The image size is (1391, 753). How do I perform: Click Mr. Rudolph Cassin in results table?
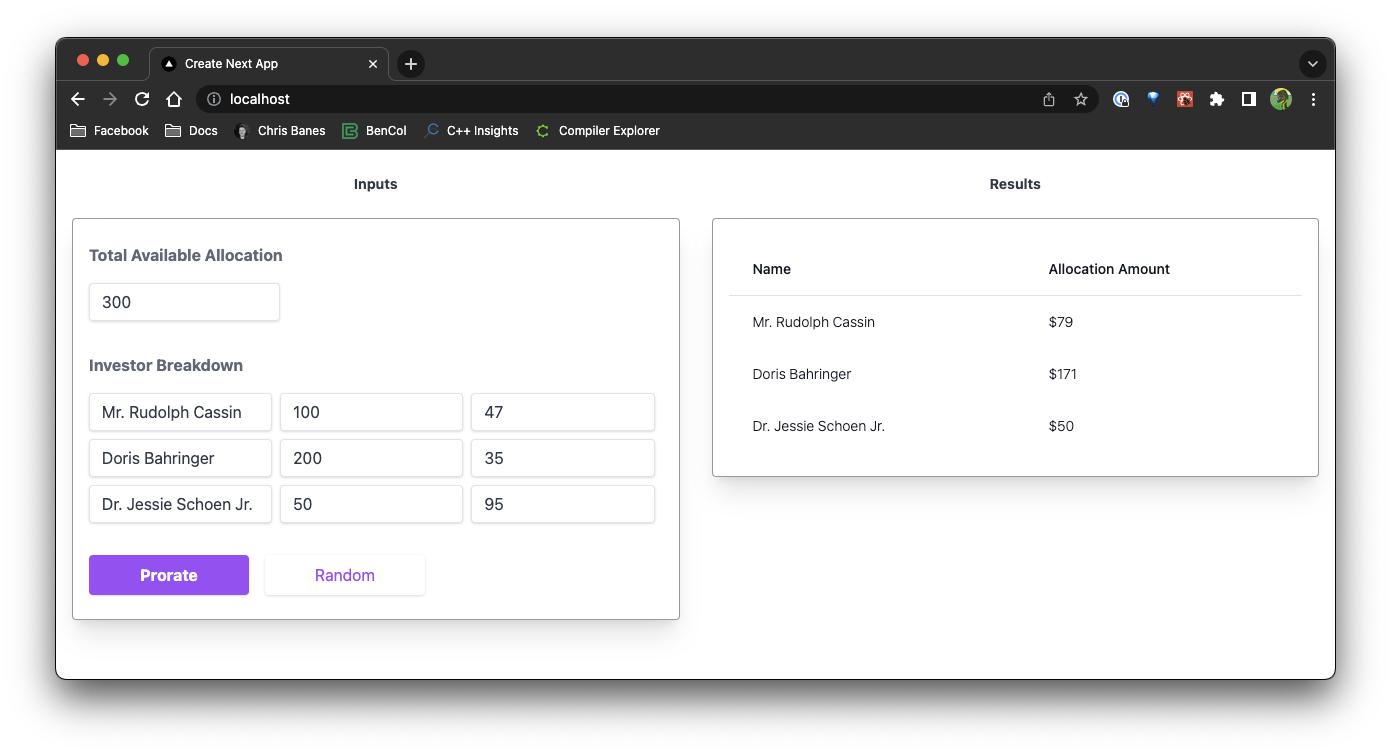[x=814, y=322]
